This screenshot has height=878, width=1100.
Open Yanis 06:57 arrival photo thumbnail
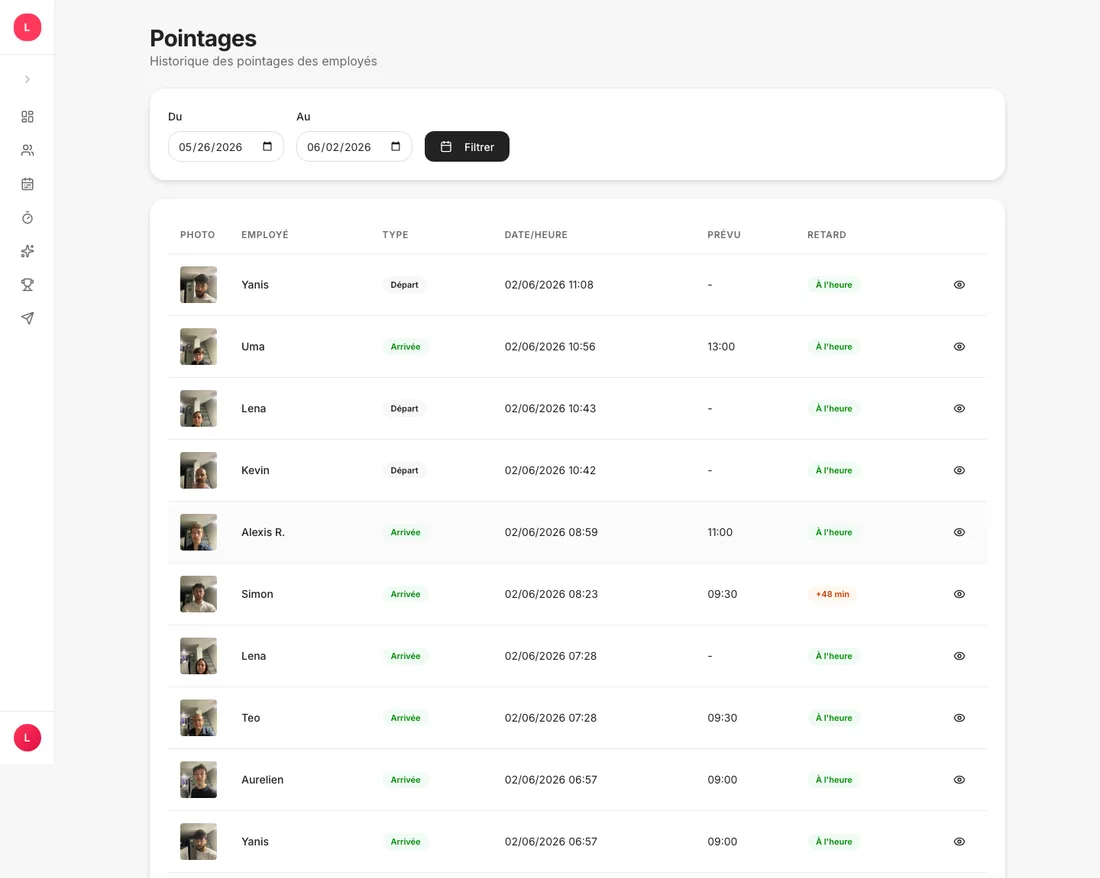pos(199,842)
